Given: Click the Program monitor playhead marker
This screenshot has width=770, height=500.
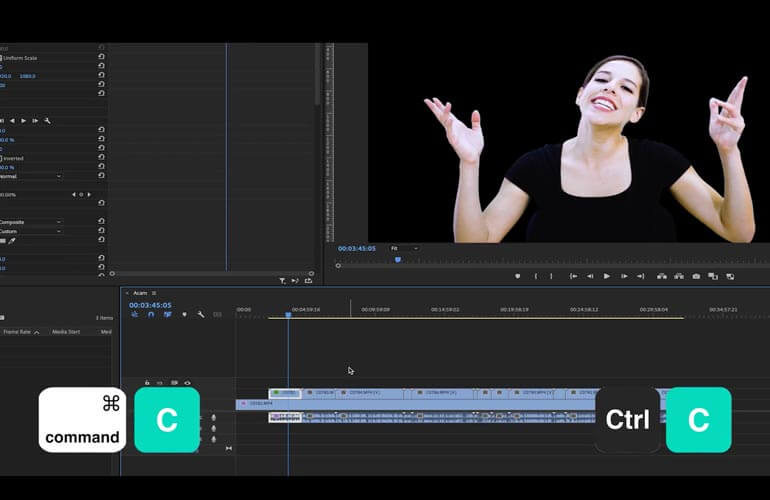Looking at the screenshot, I should 398,259.
